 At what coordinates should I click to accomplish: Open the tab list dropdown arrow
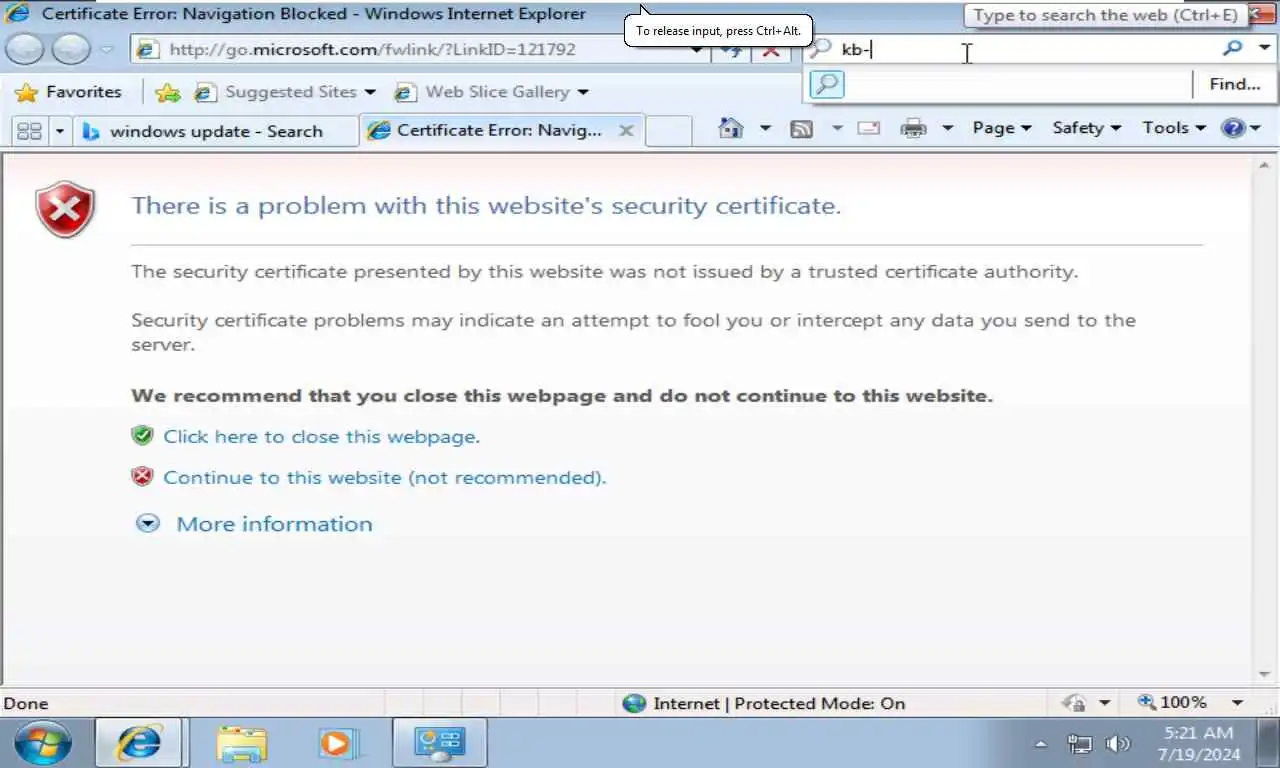click(x=59, y=131)
